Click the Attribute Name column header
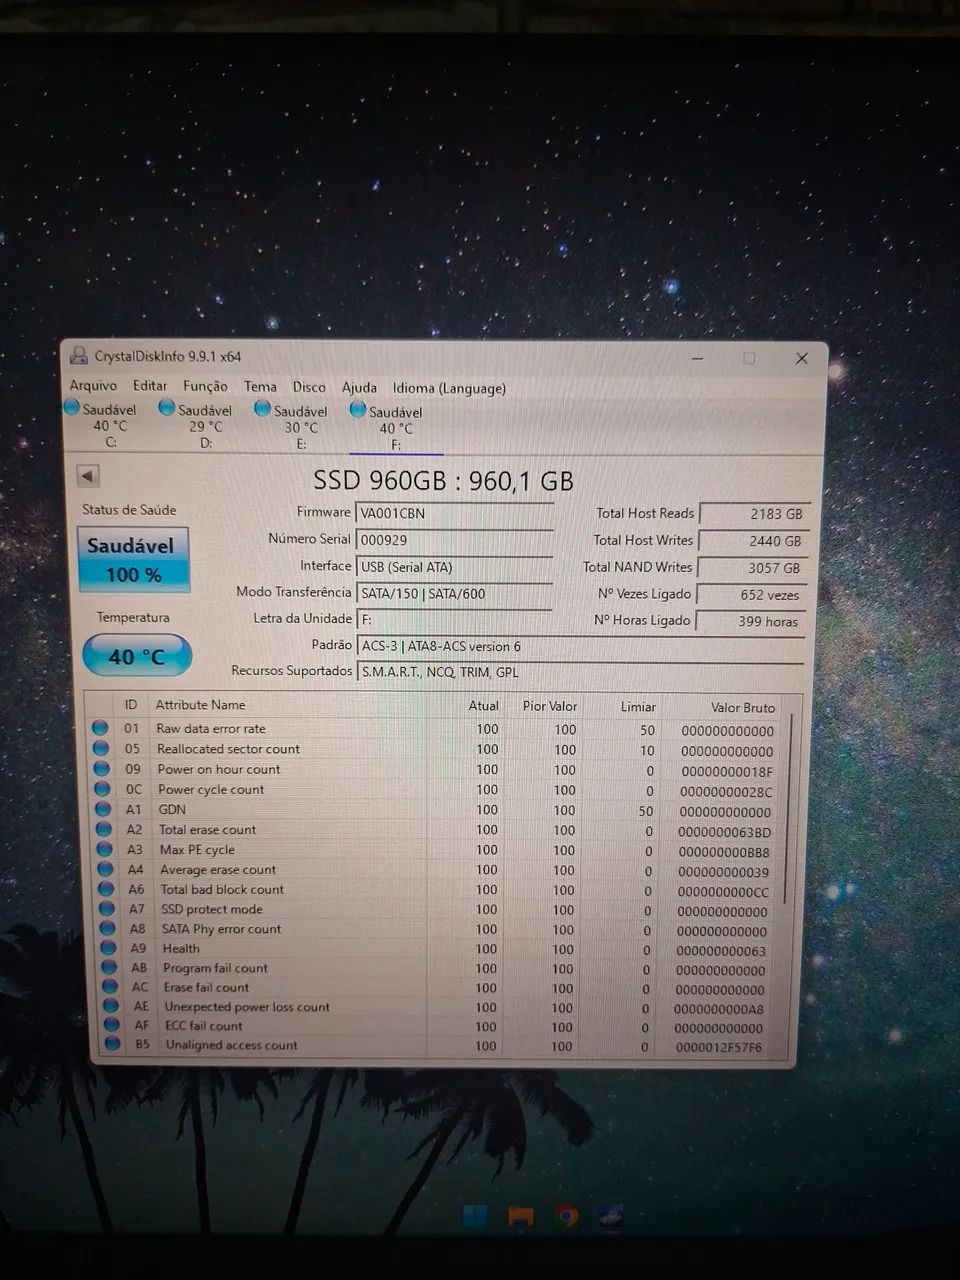The height and width of the screenshot is (1280, 960). point(200,705)
